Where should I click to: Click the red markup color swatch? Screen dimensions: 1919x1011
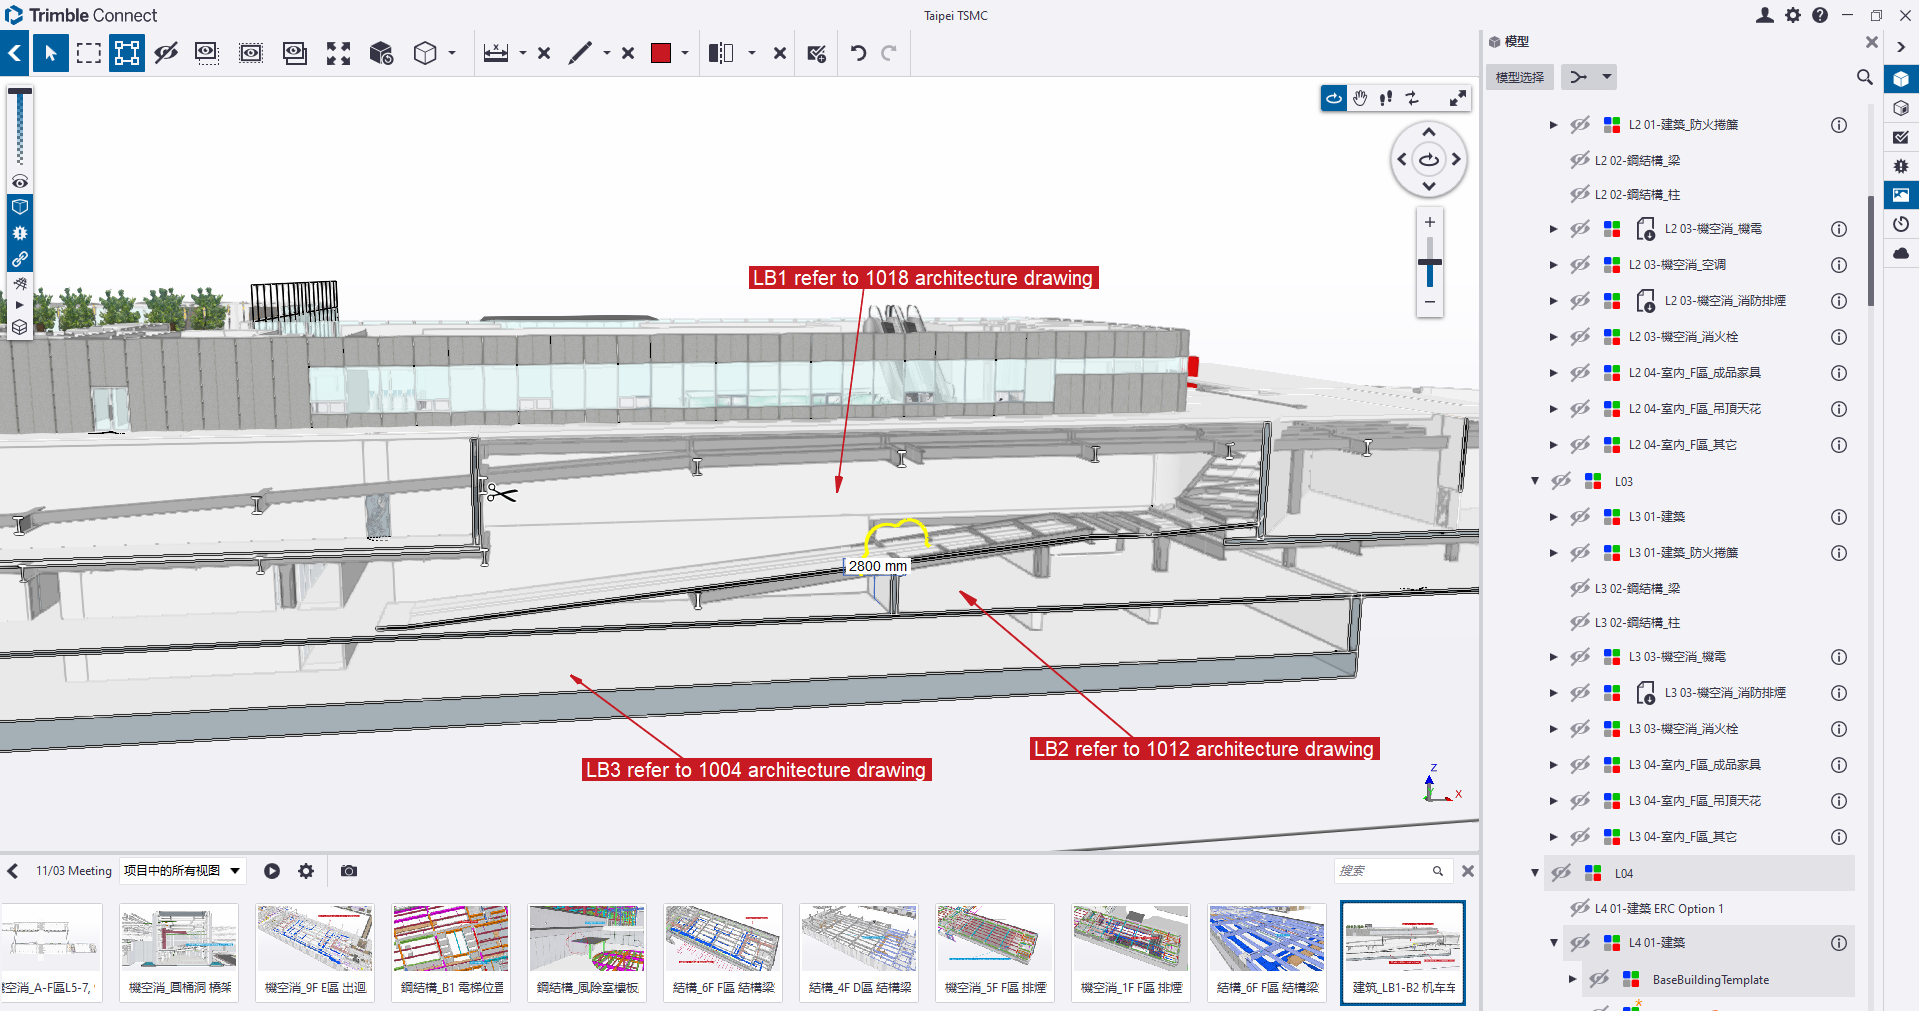[x=661, y=53]
